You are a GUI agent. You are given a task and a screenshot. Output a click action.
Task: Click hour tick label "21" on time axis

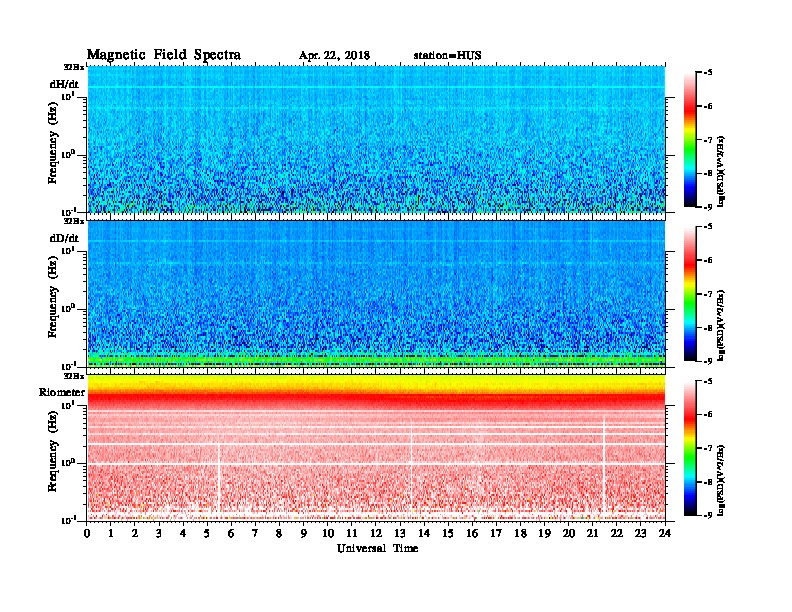[593, 533]
